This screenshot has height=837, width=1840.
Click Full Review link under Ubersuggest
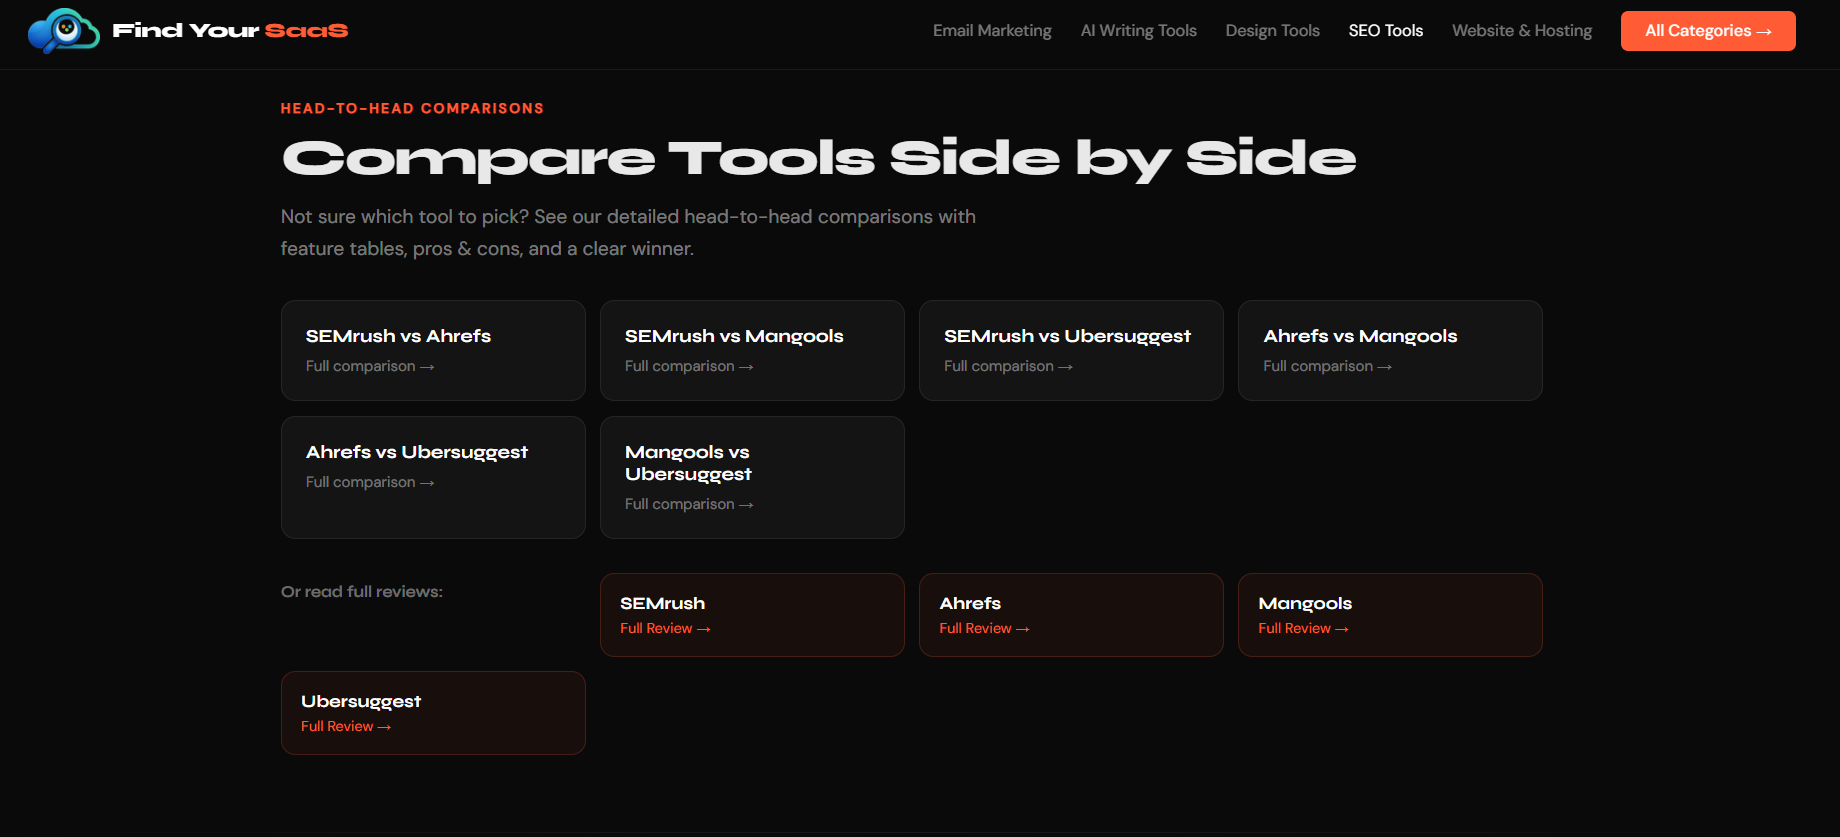coord(346,726)
